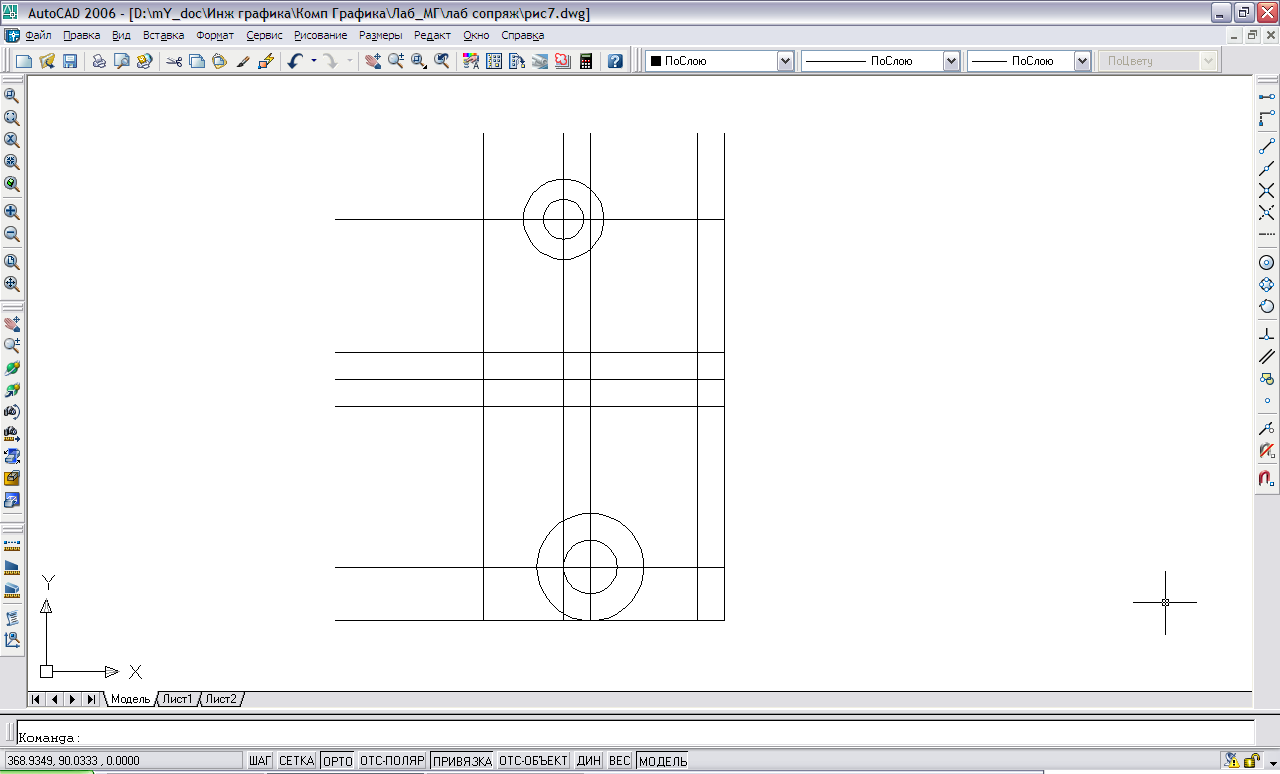Viewport: 1280px width, 774px height.
Task: Choose Snap to Center in the right toolbar
Action: 1267,263
